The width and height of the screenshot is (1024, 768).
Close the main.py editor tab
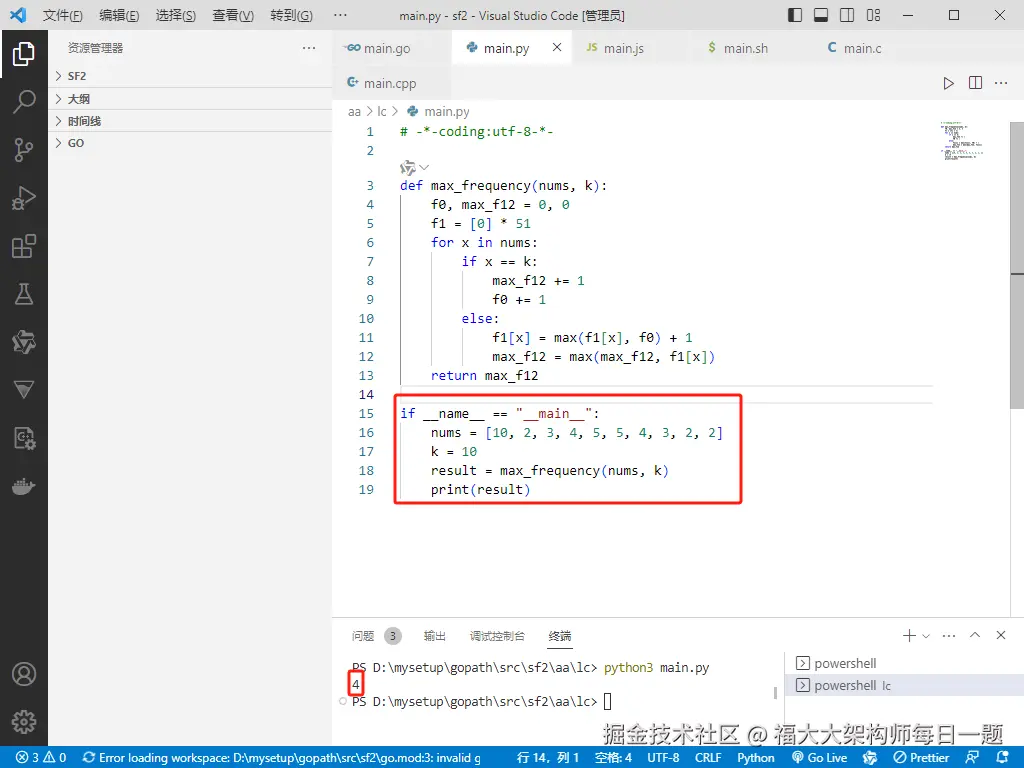tap(556, 47)
